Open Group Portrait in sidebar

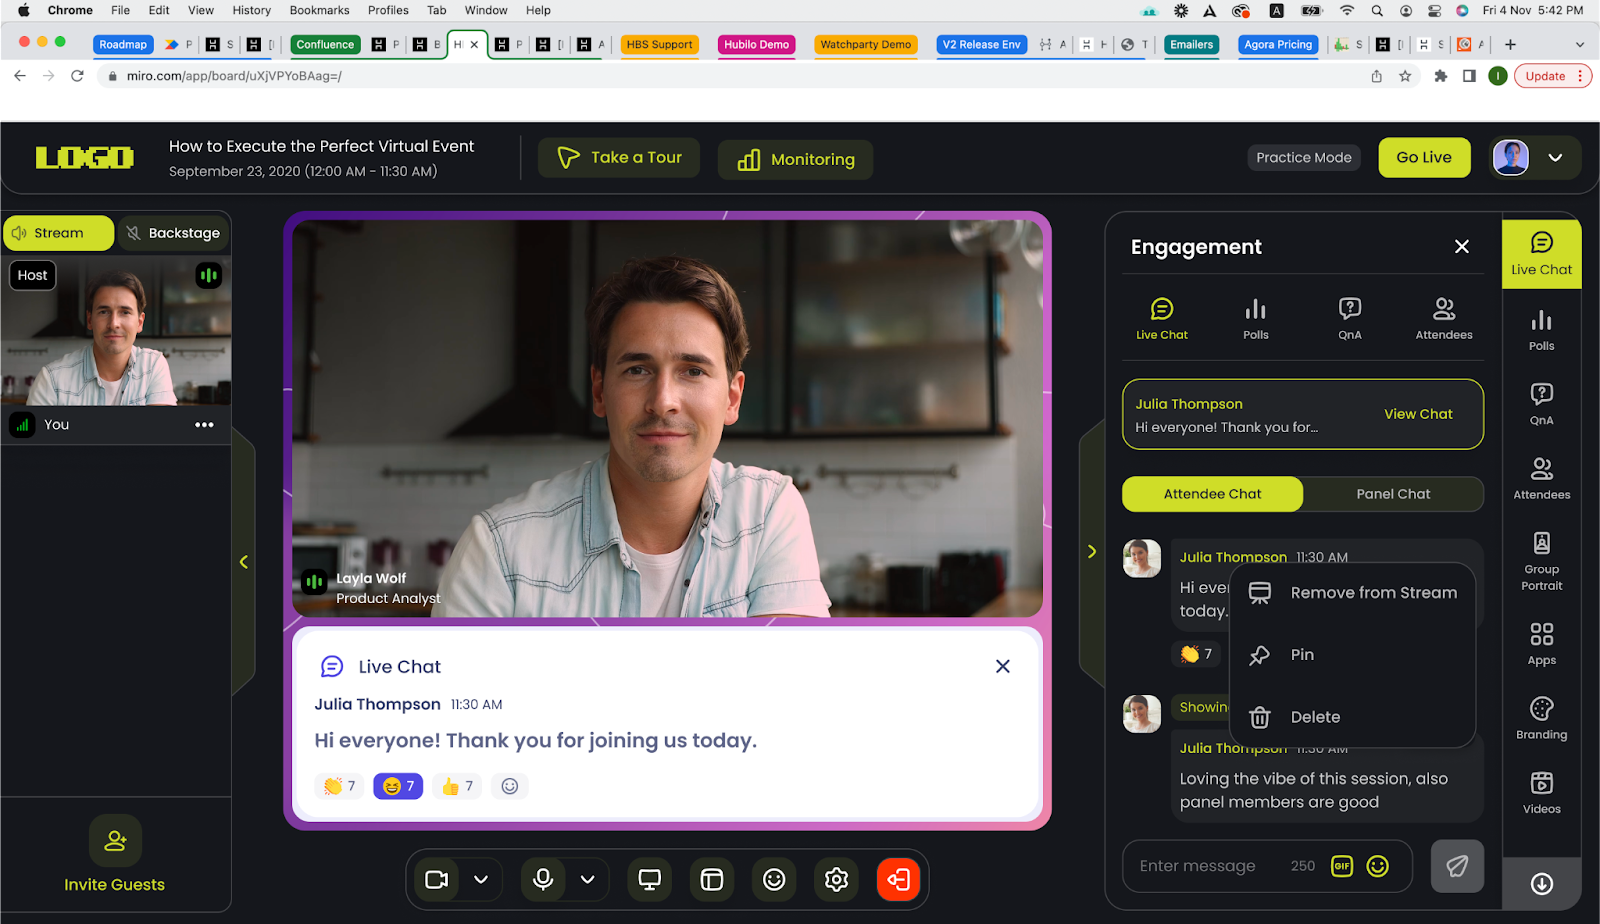tap(1541, 561)
